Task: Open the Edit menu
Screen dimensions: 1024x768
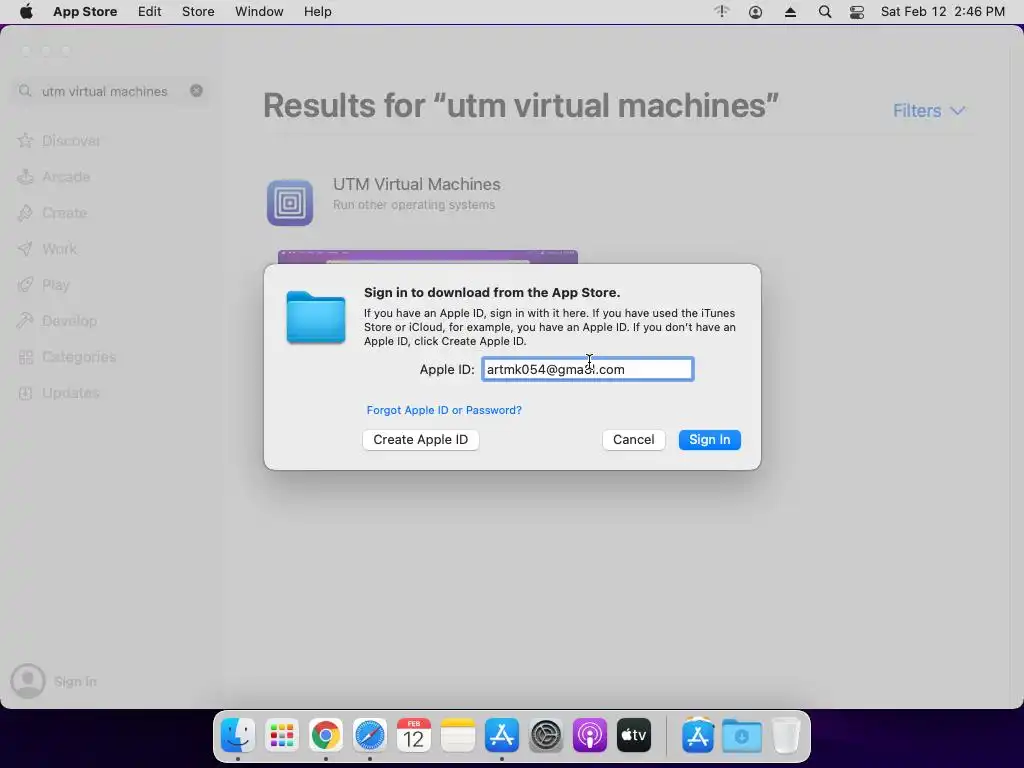Action: click(150, 12)
